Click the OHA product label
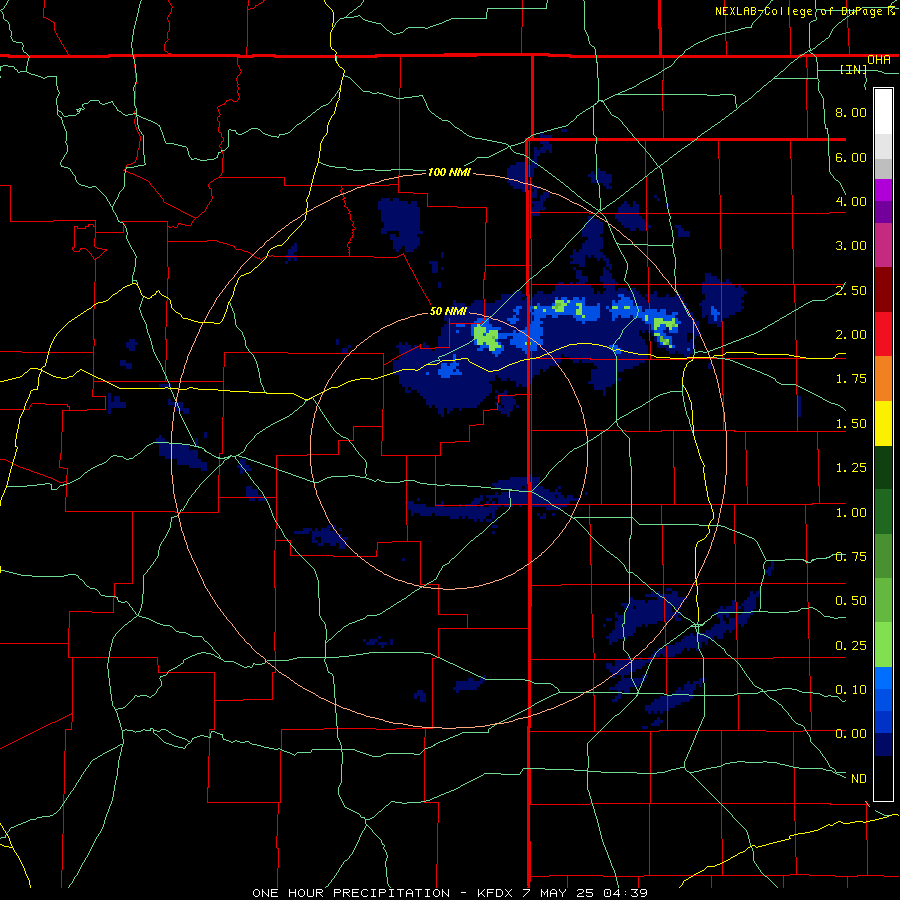This screenshot has height=900, width=900. click(x=879, y=60)
